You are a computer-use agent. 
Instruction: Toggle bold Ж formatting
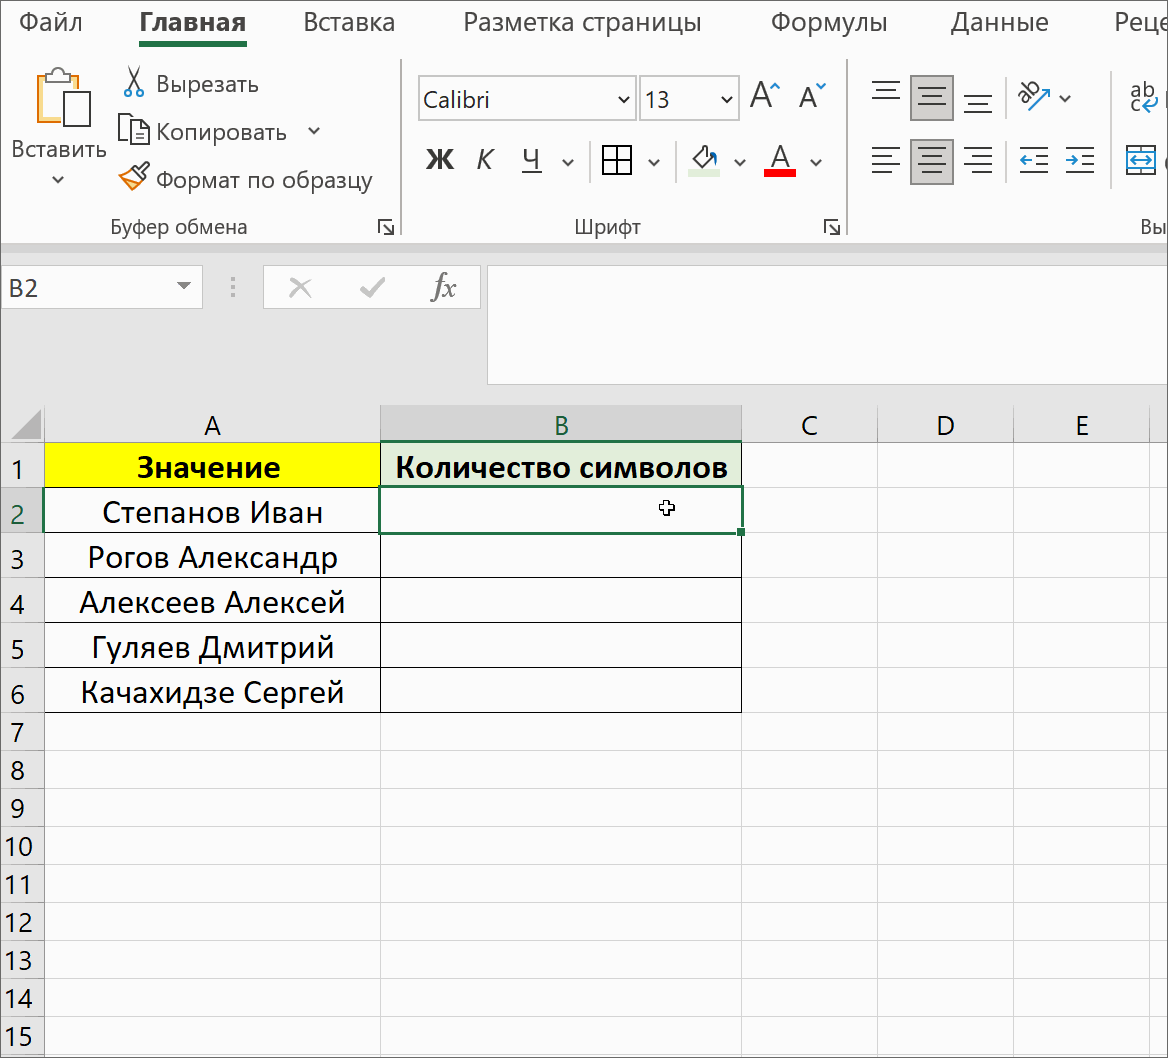pos(439,159)
